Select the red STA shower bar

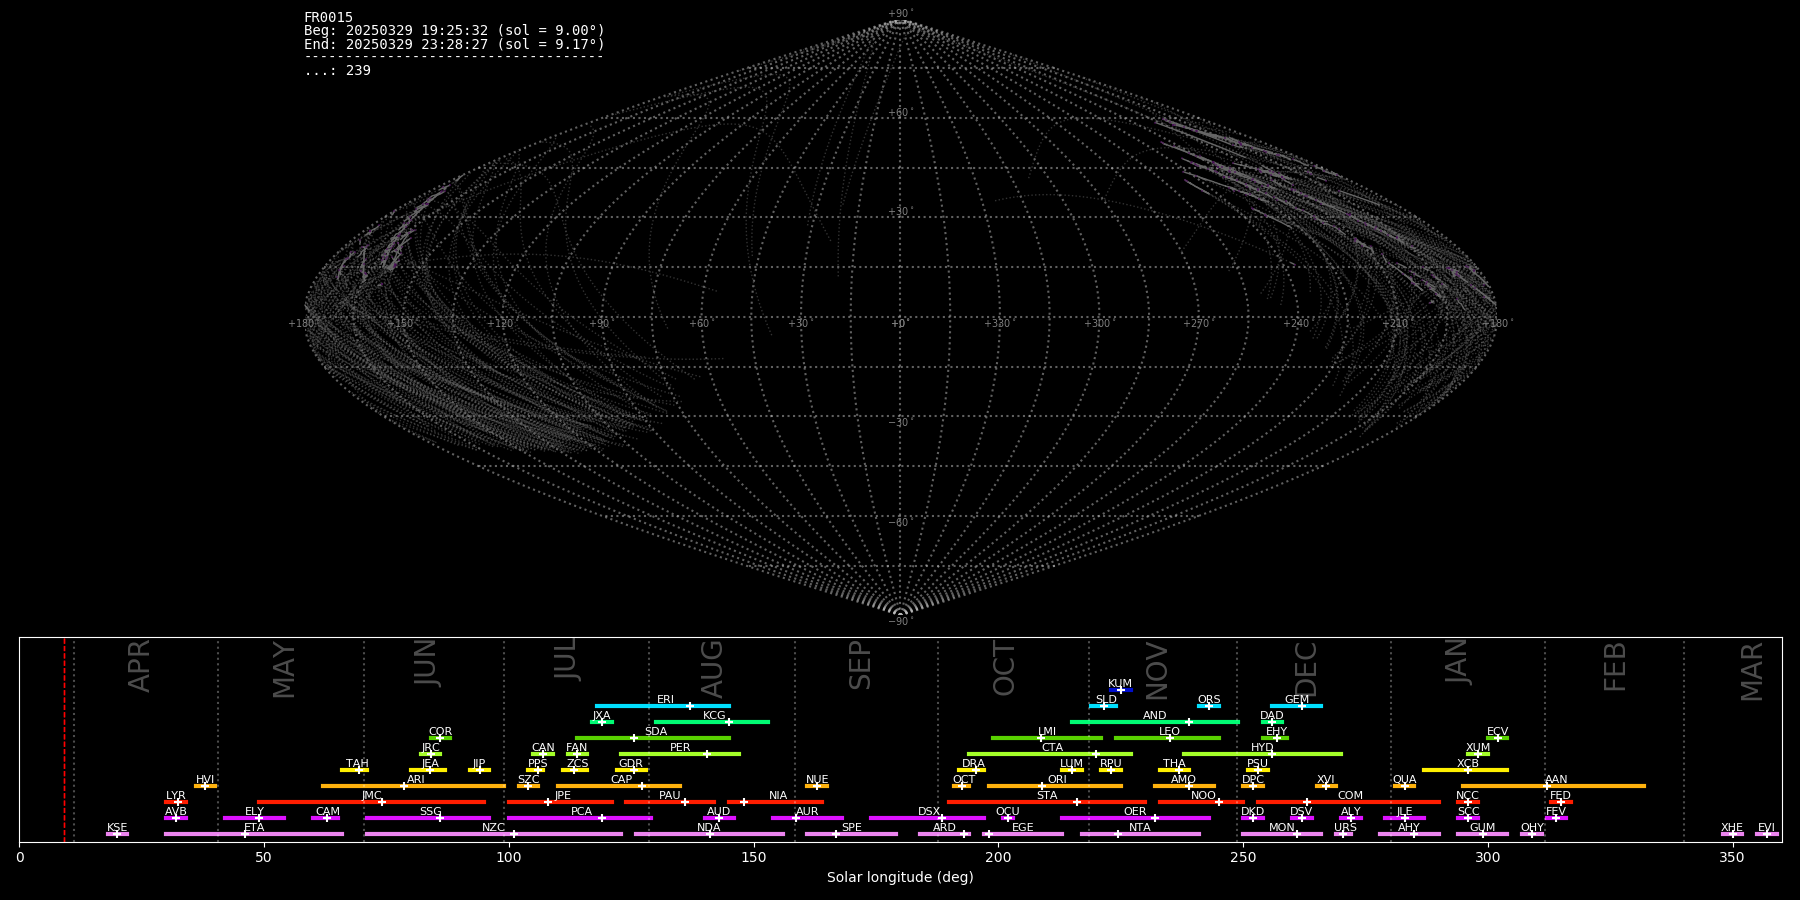[x=1047, y=802]
